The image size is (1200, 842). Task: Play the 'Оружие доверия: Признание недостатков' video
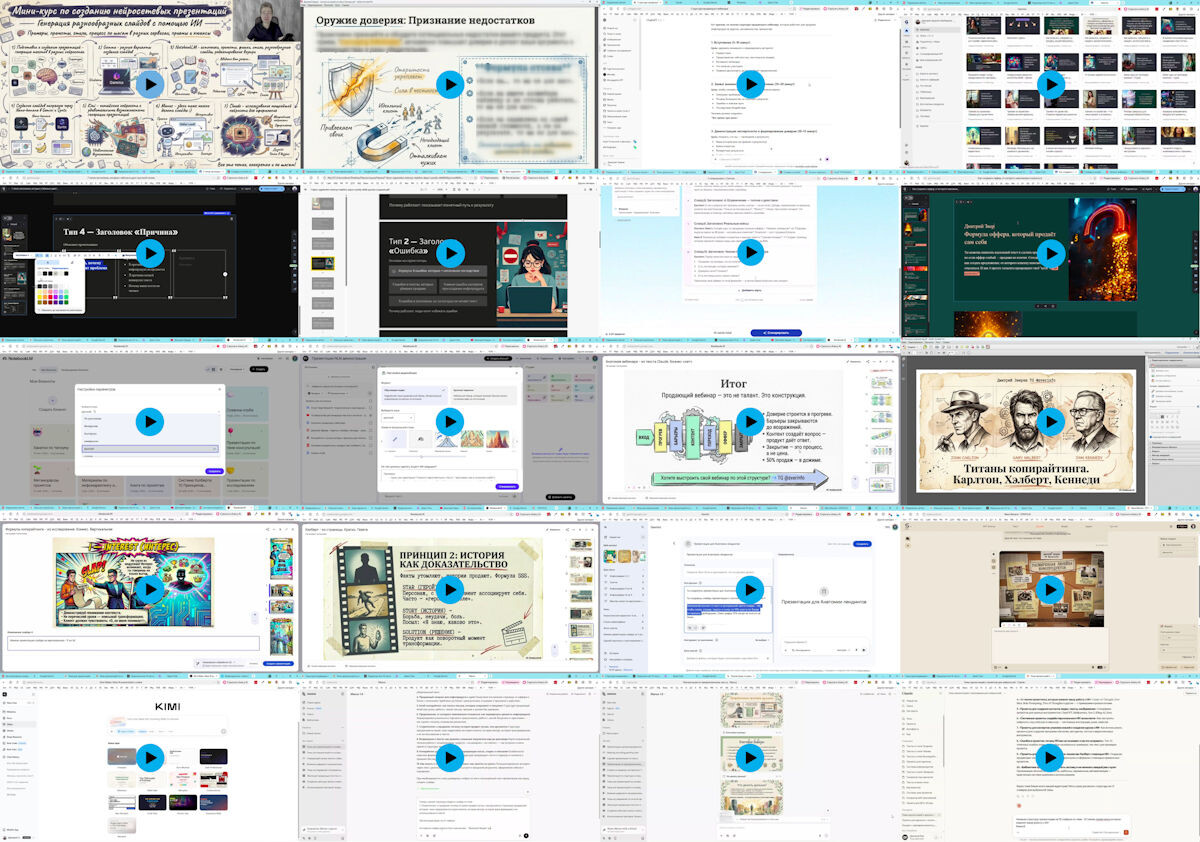pos(450,84)
